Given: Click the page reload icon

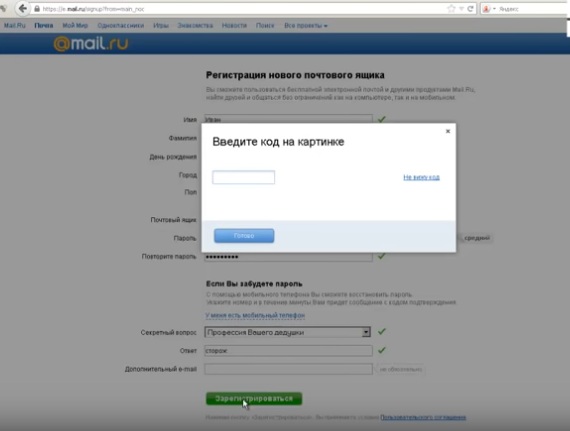Looking at the screenshot, I should pos(470,9).
